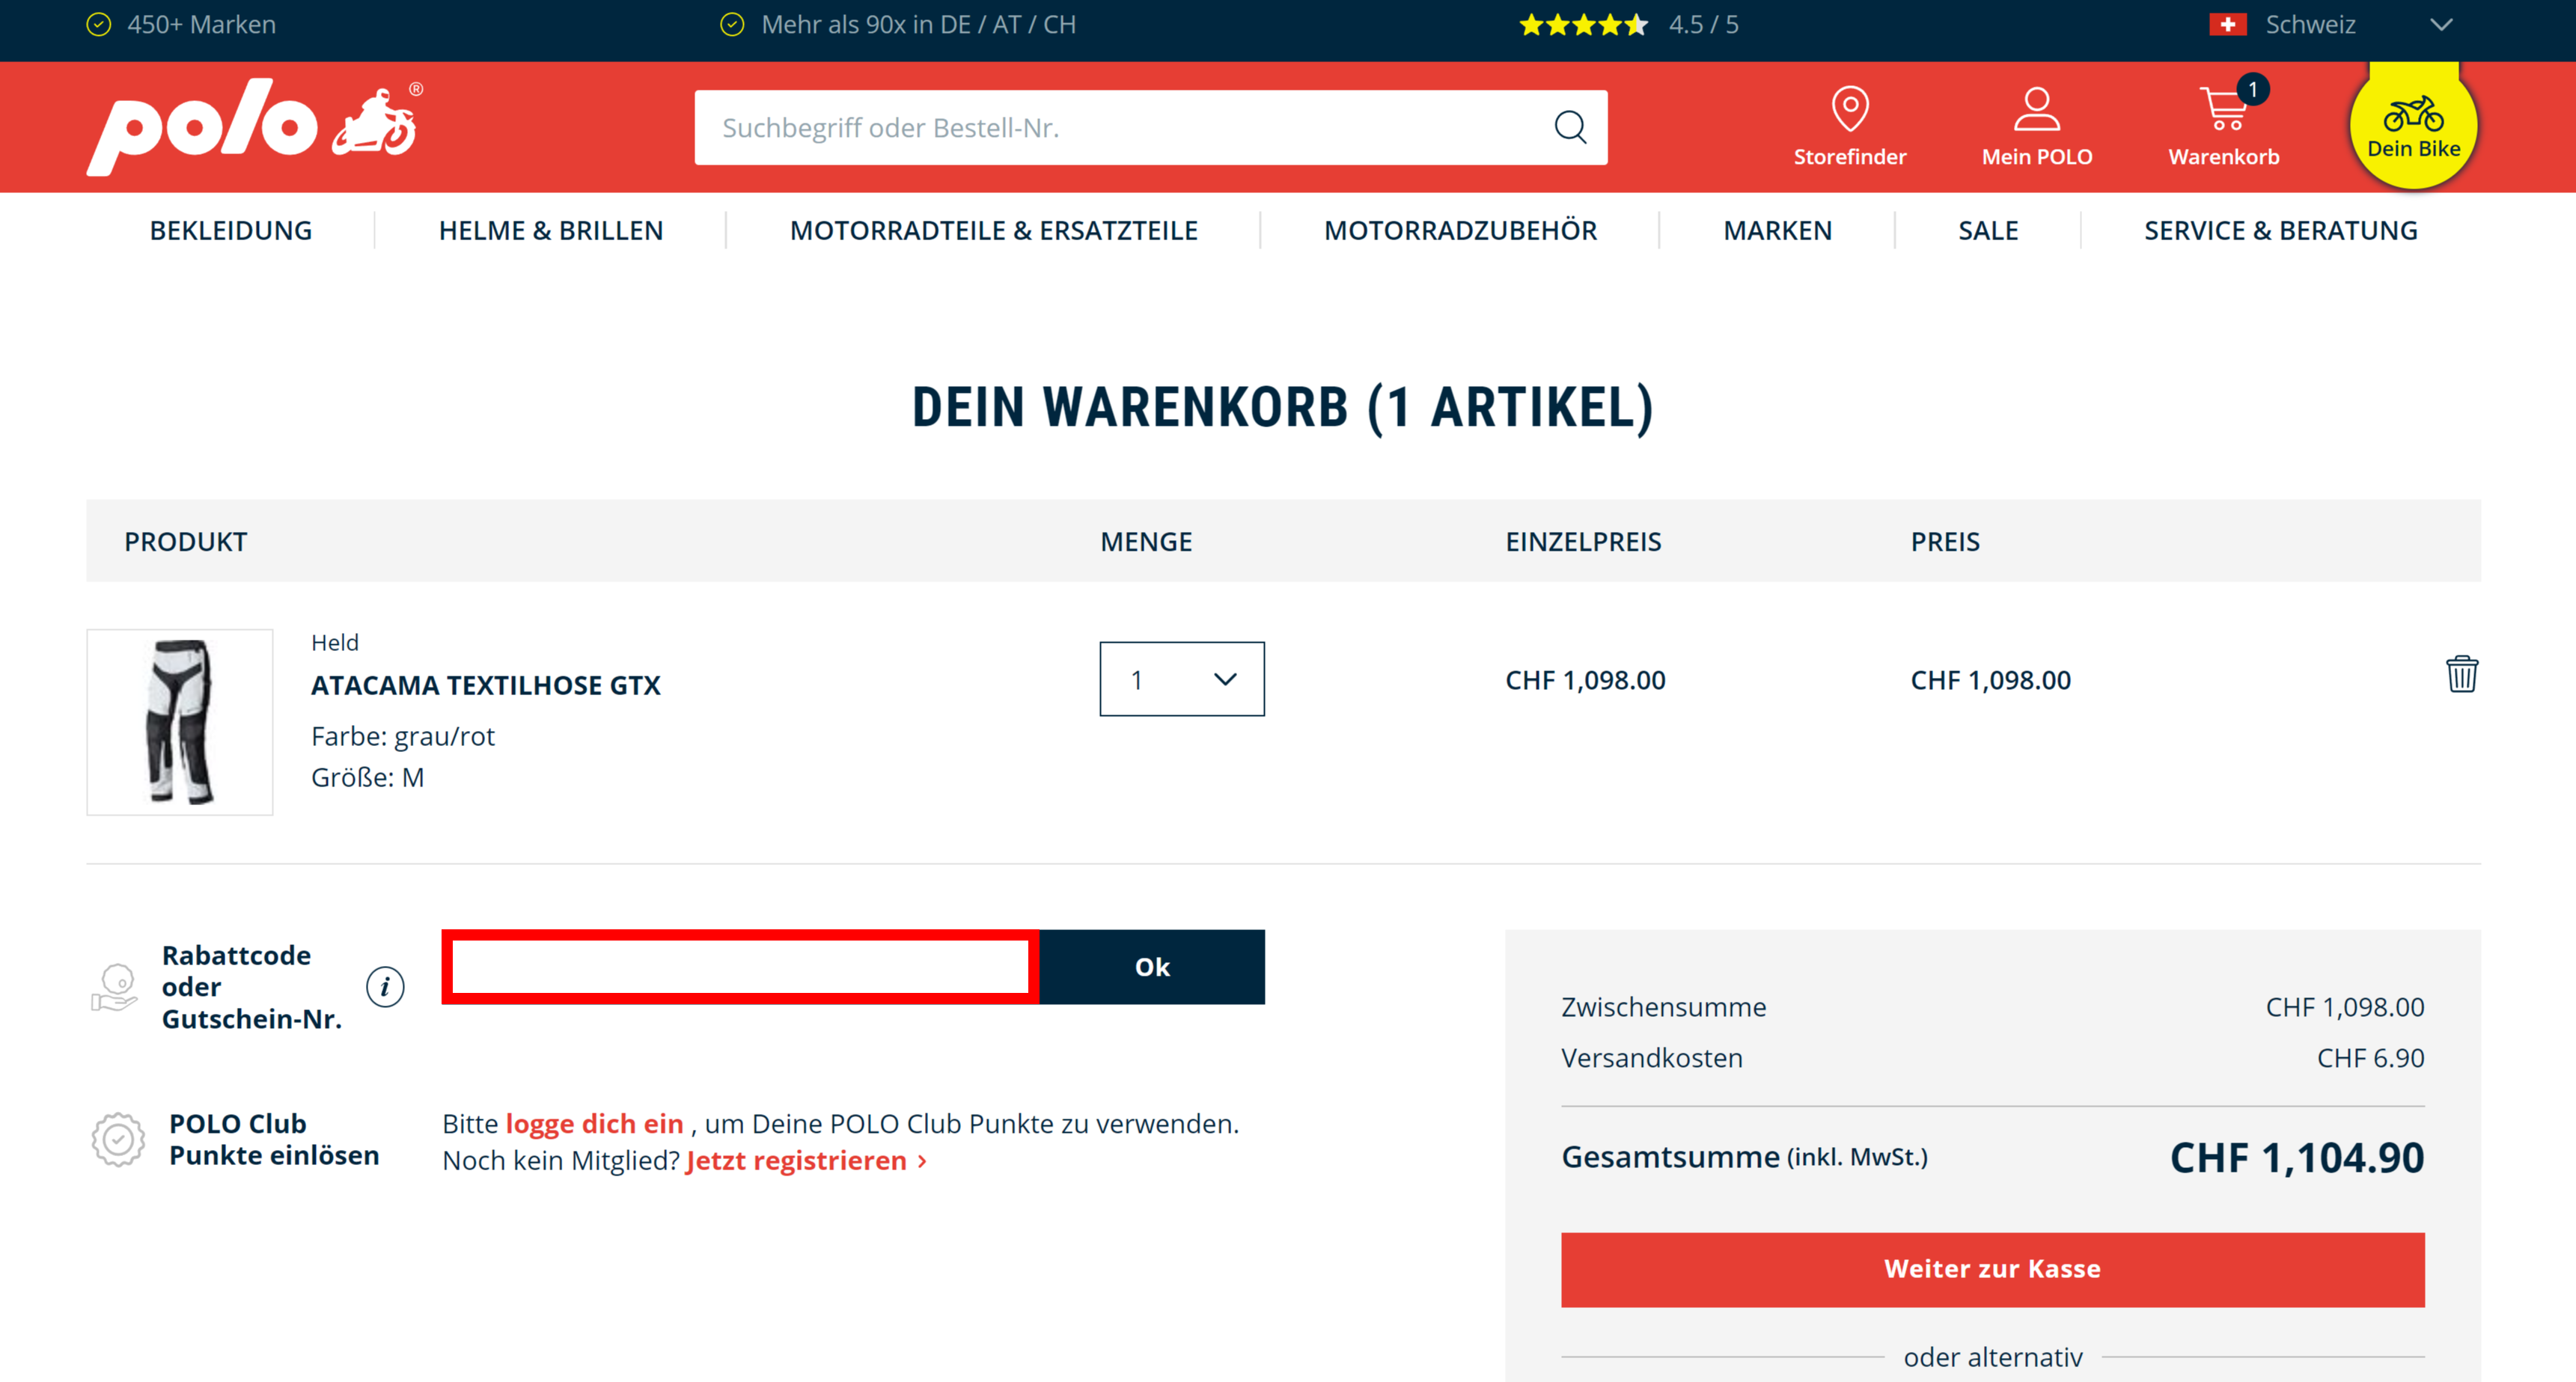Click the magnifier search icon
2576x1382 pixels.
pos(1570,127)
